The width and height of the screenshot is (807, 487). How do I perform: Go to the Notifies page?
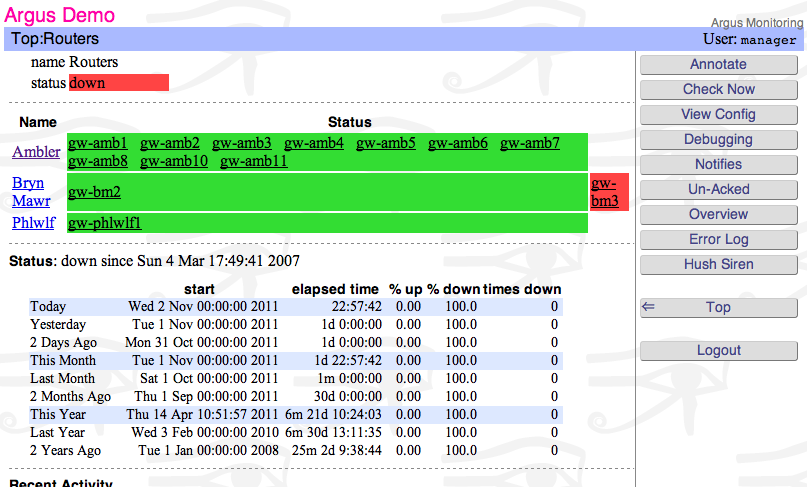click(717, 164)
